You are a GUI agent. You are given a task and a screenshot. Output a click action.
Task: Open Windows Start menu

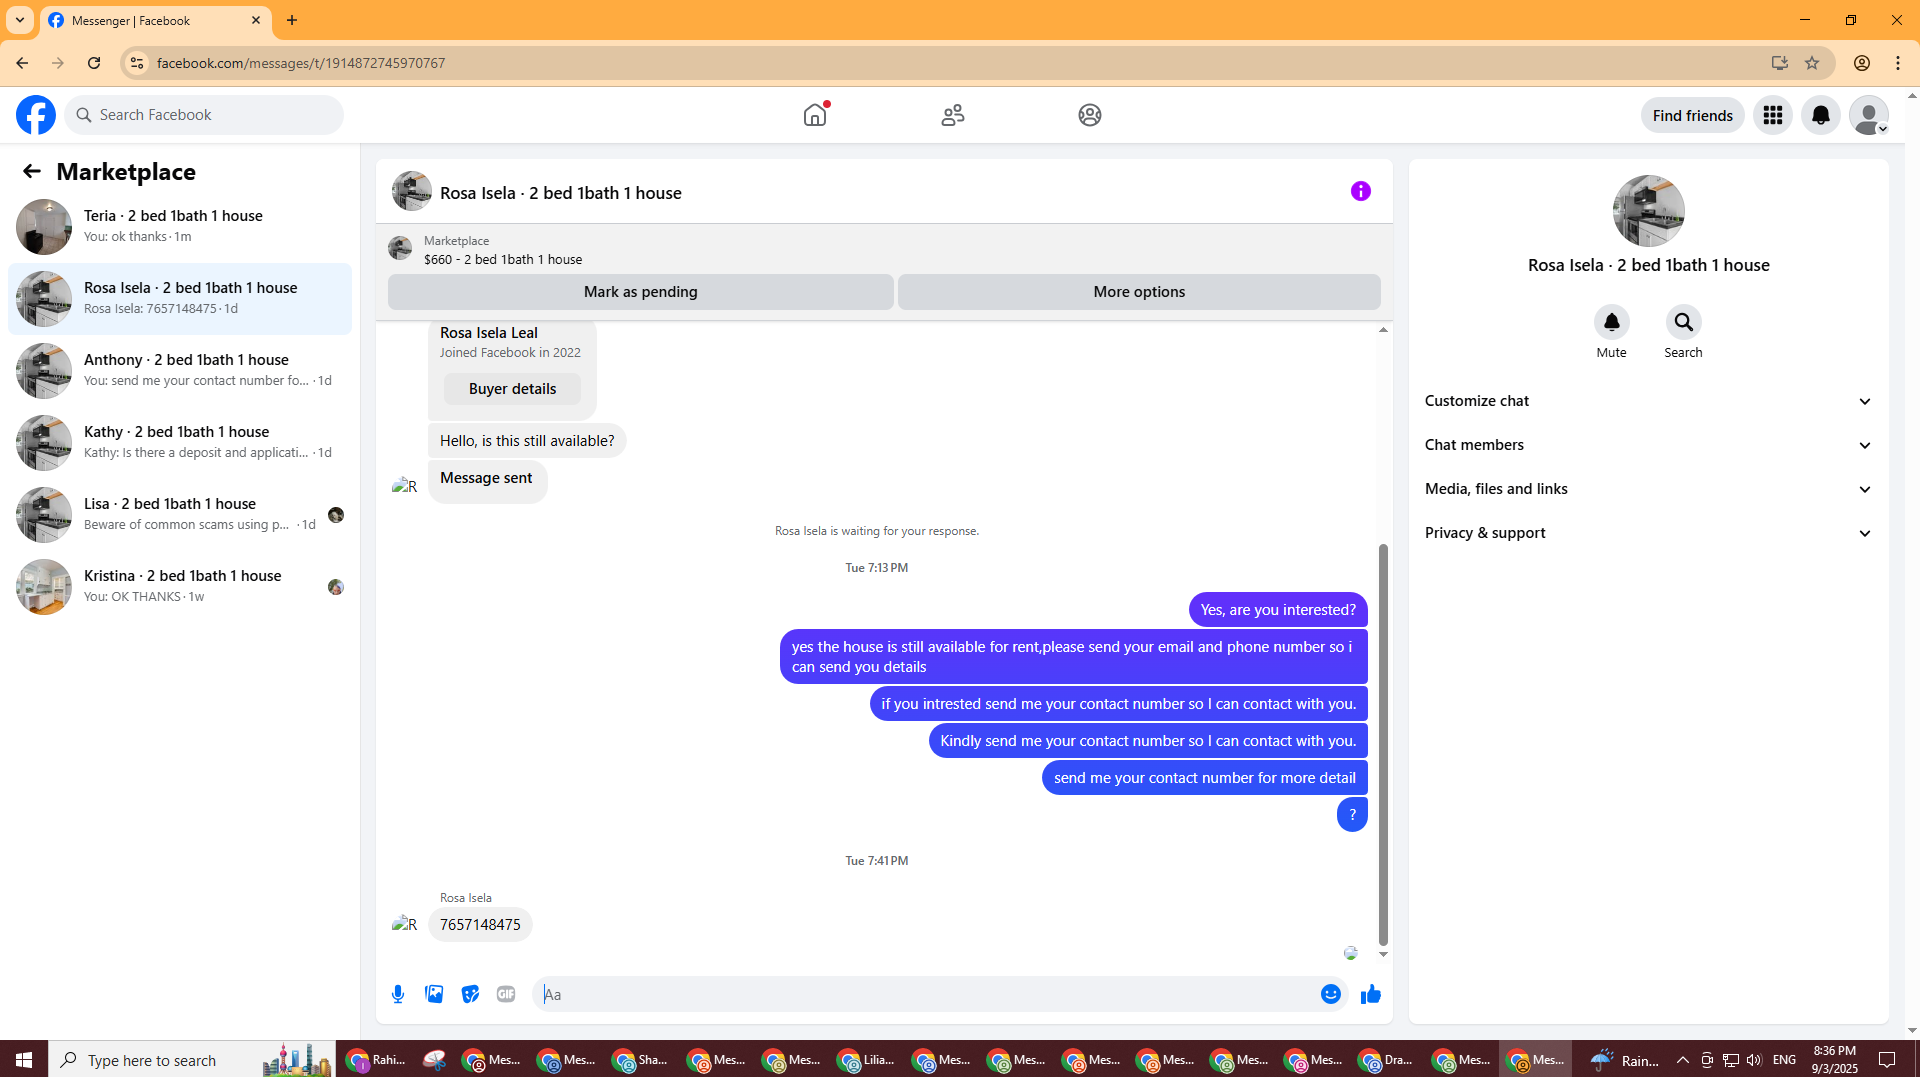click(24, 1060)
